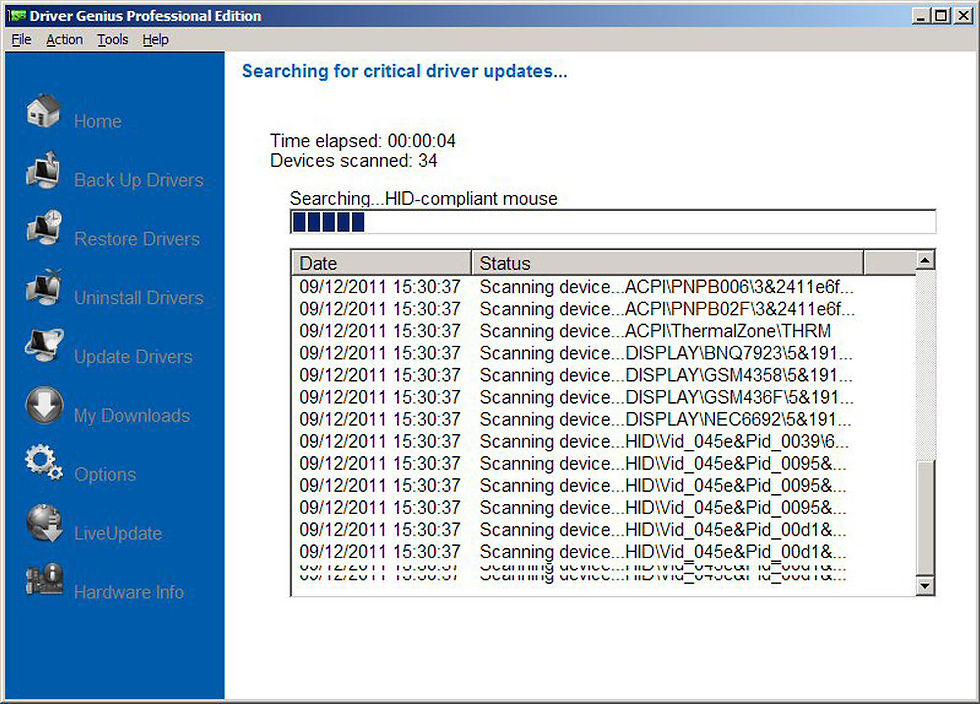
Task: Click the Home house icon
Action: coord(44,111)
